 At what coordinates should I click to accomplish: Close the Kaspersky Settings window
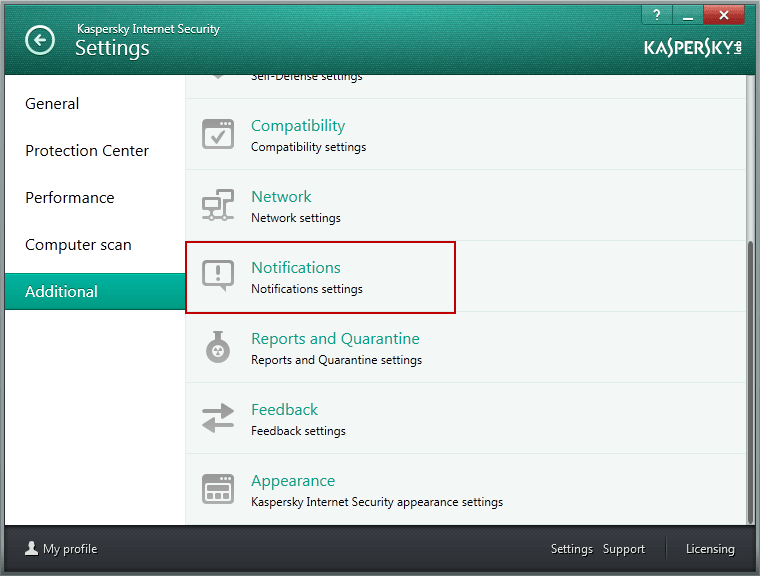click(x=724, y=15)
